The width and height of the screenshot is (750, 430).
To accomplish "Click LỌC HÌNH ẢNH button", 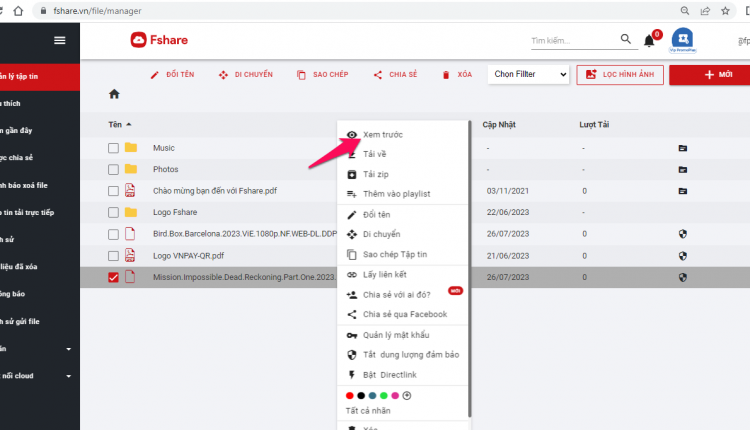I will 620,75.
